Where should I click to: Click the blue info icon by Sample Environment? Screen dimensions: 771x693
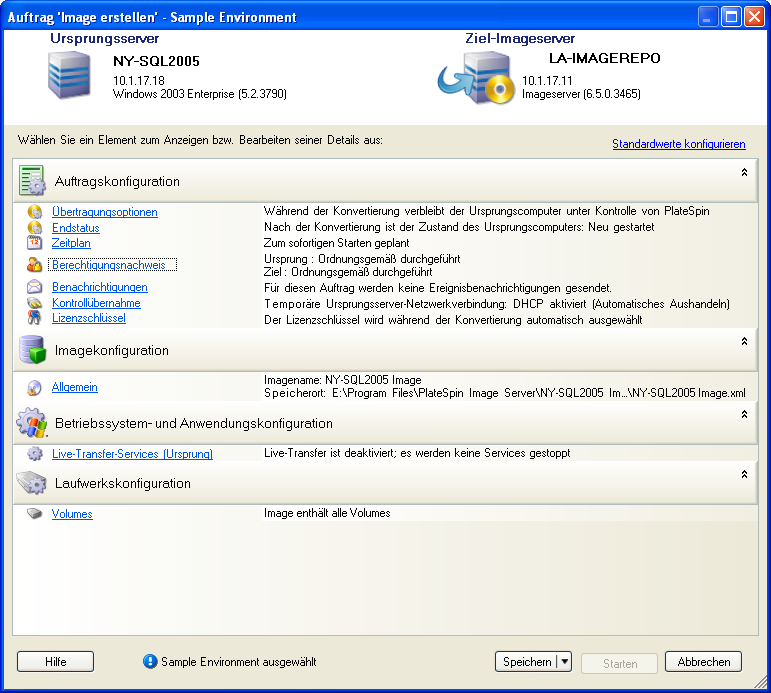point(150,662)
